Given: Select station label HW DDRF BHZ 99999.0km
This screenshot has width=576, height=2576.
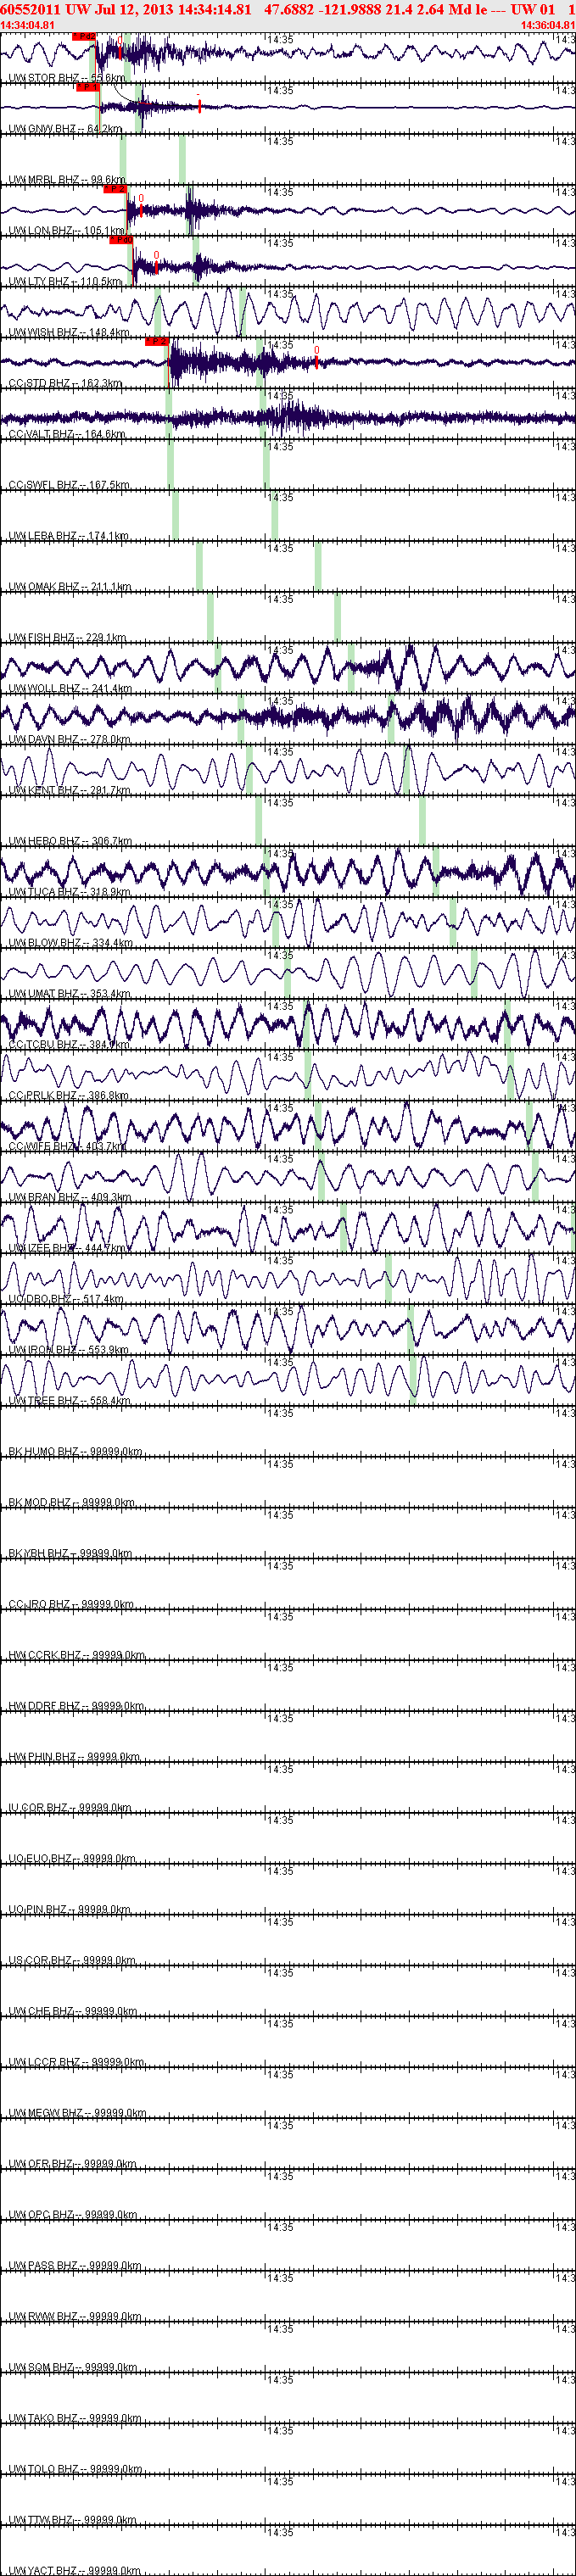Looking at the screenshot, I should click(76, 1707).
